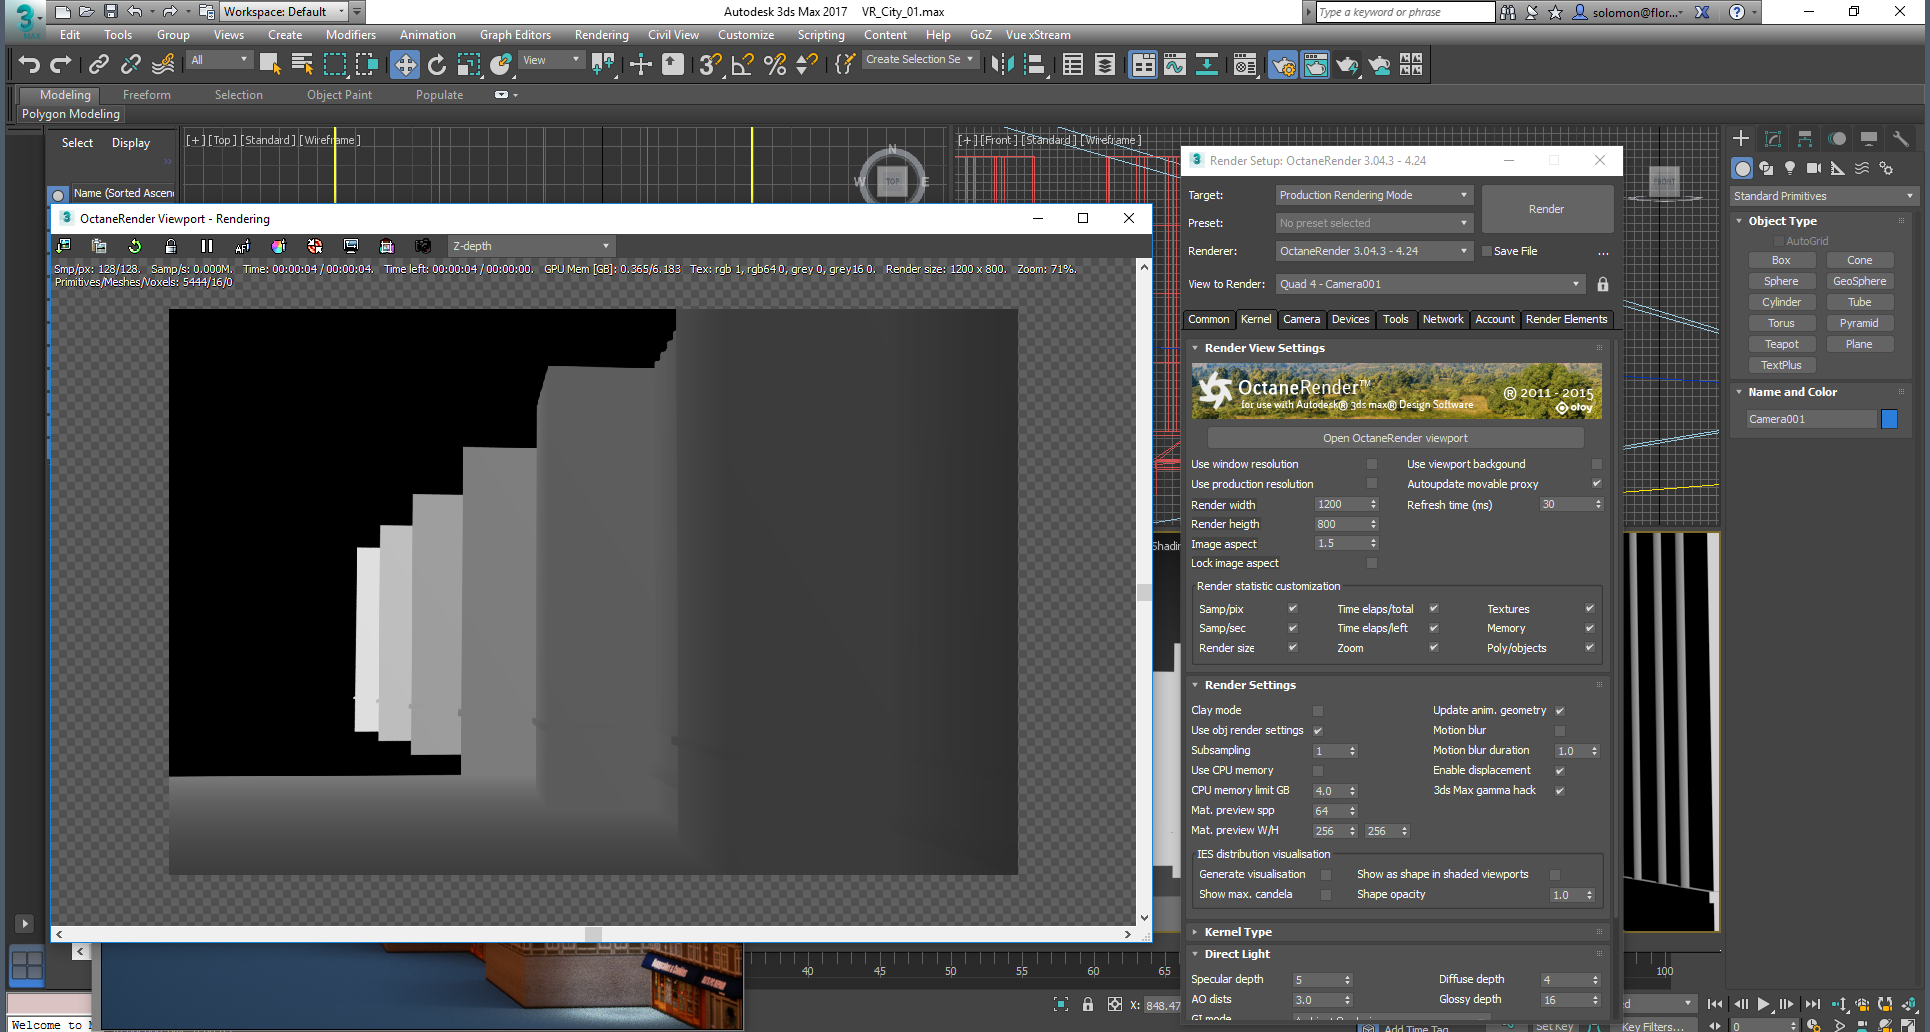The width and height of the screenshot is (1930, 1032).
Task: Open the Create Selection Set dropdown
Action: click(x=919, y=60)
